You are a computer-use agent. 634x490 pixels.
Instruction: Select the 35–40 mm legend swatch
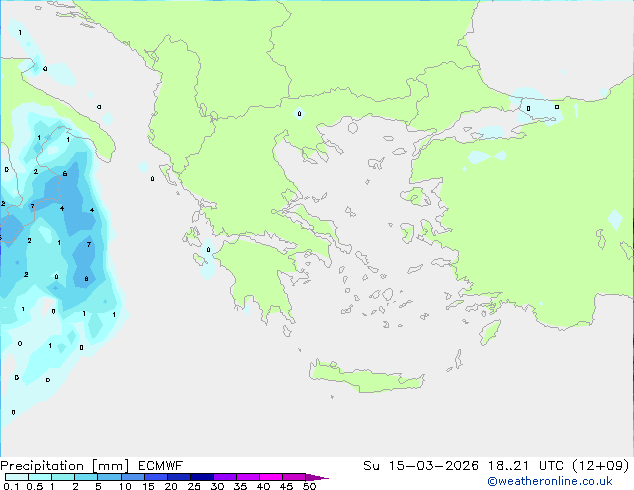[x=248, y=477]
